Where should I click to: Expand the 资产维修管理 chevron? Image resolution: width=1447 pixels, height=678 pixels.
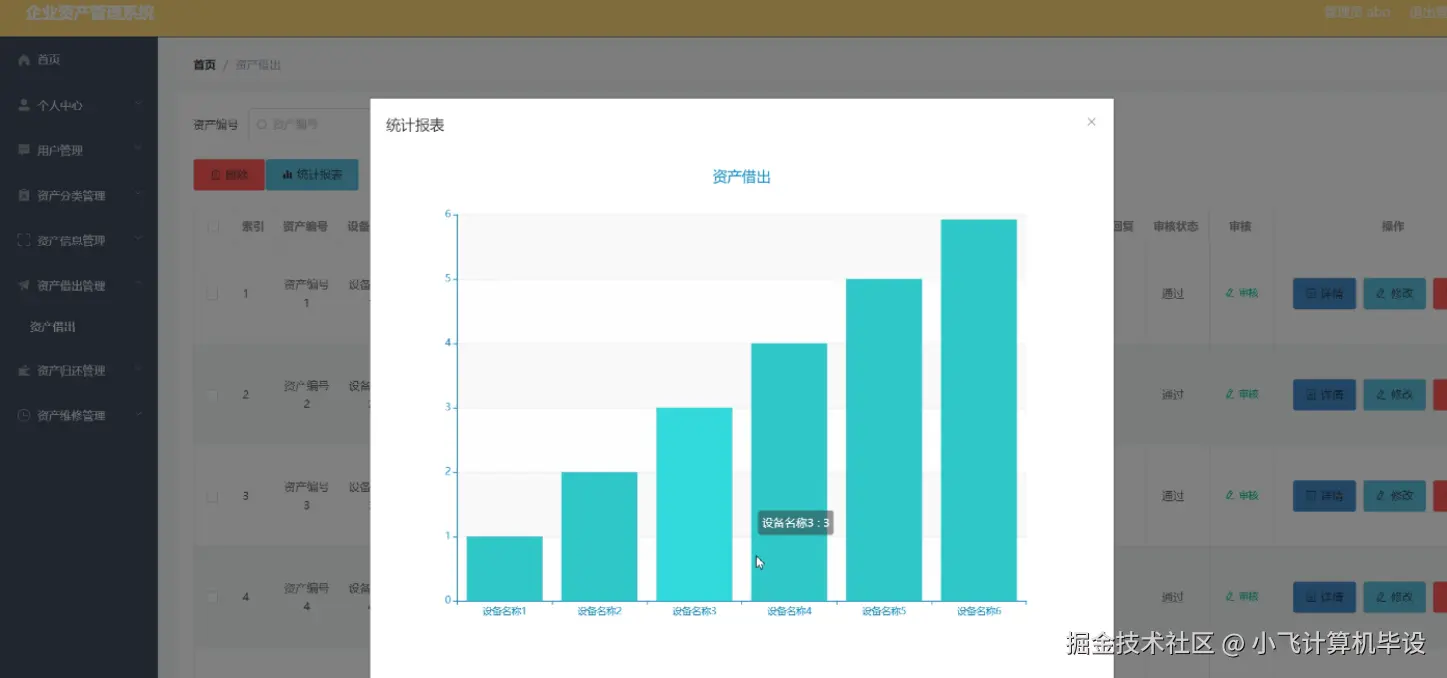(x=139, y=415)
